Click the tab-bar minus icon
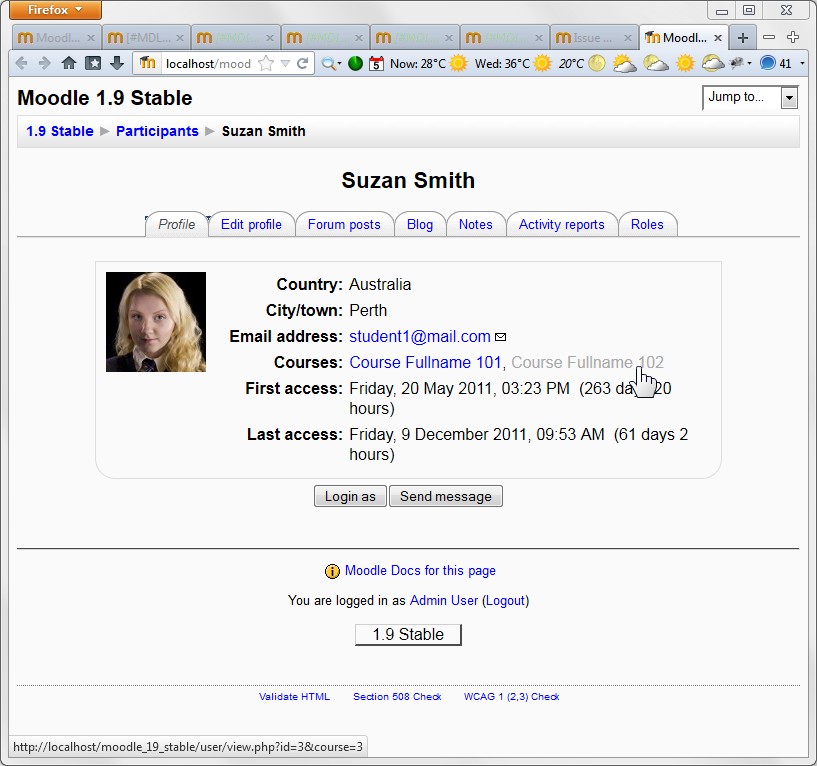This screenshot has width=817, height=766. click(x=769, y=37)
